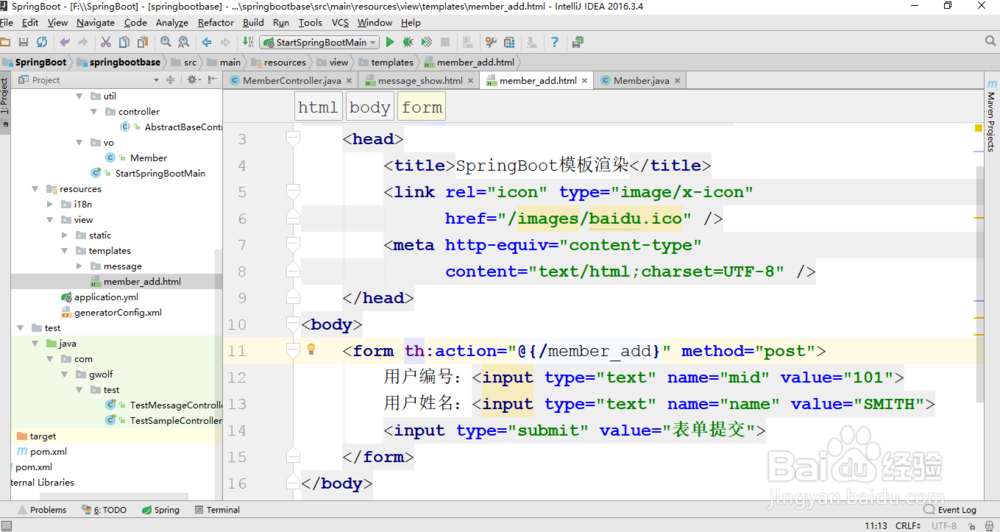Switch to the MemberController.java tab
Image resolution: width=1000 pixels, height=532 pixels.
pyautogui.click(x=290, y=80)
